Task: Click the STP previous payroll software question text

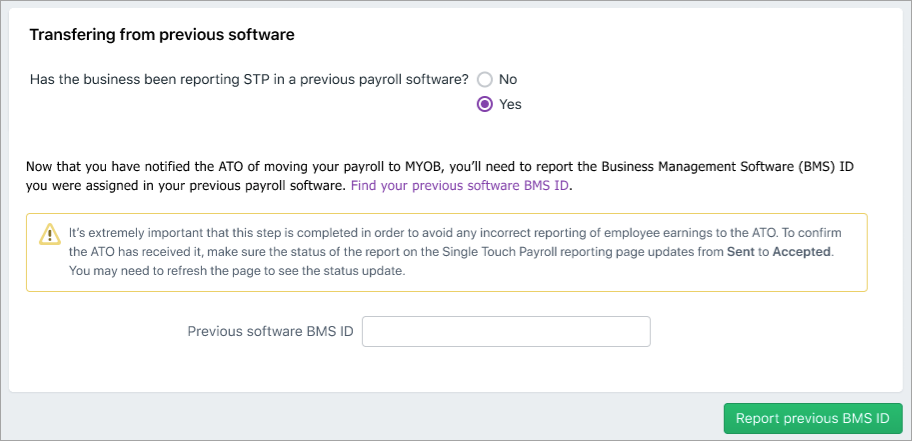Action: coord(249,79)
